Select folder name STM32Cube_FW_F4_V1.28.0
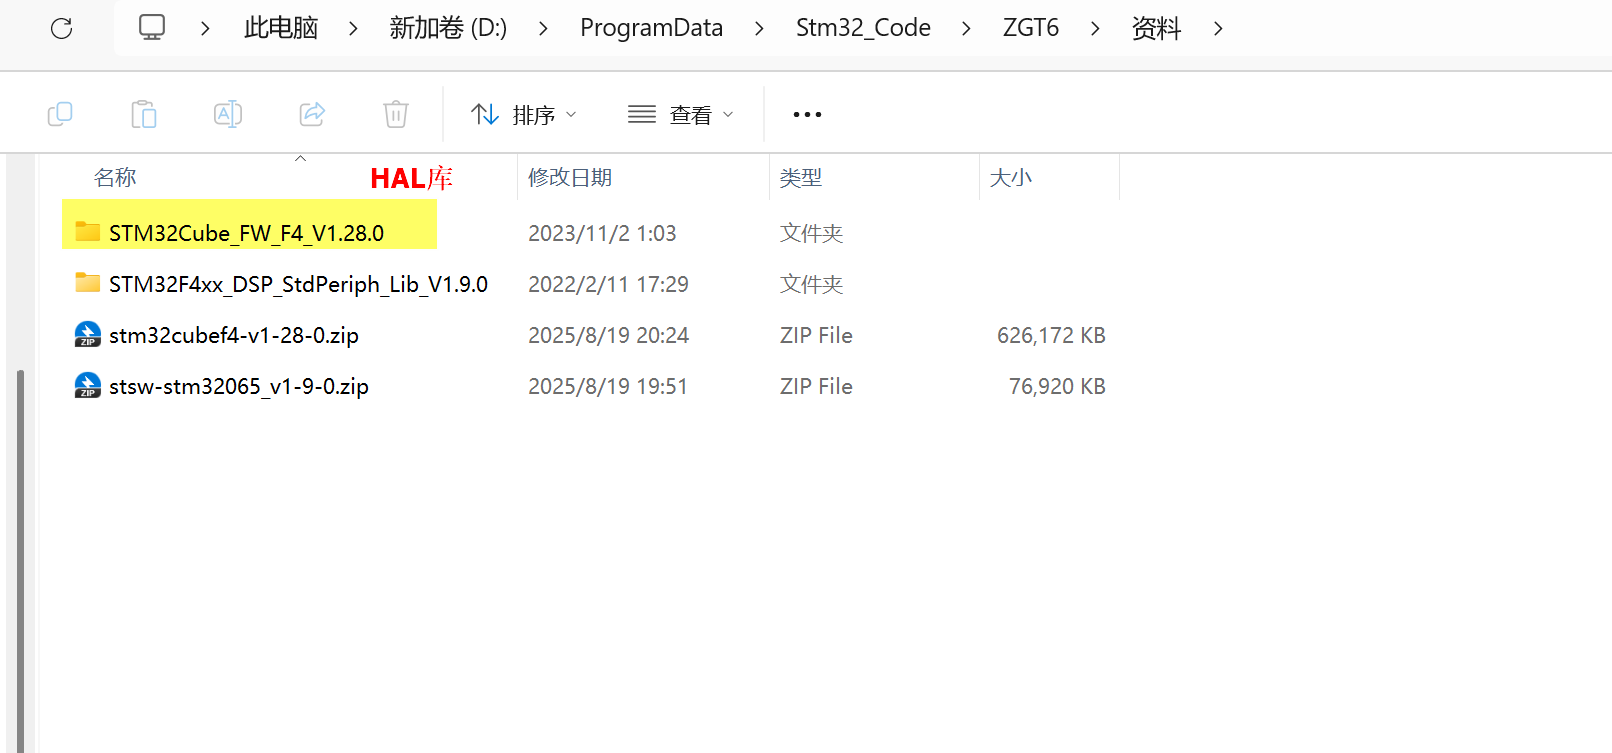Screen dimensions: 1612x753 tap(246, 233)
